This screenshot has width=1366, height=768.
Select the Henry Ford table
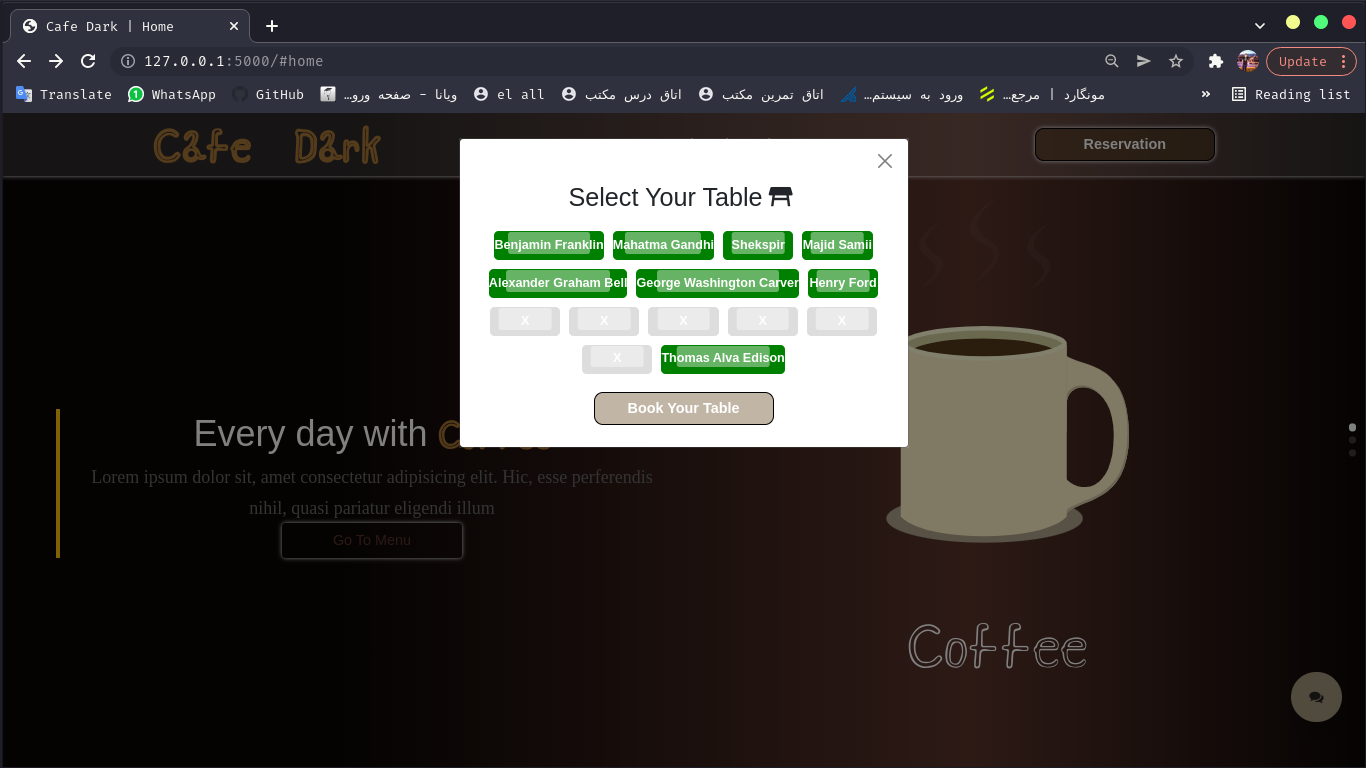[843, 283]
